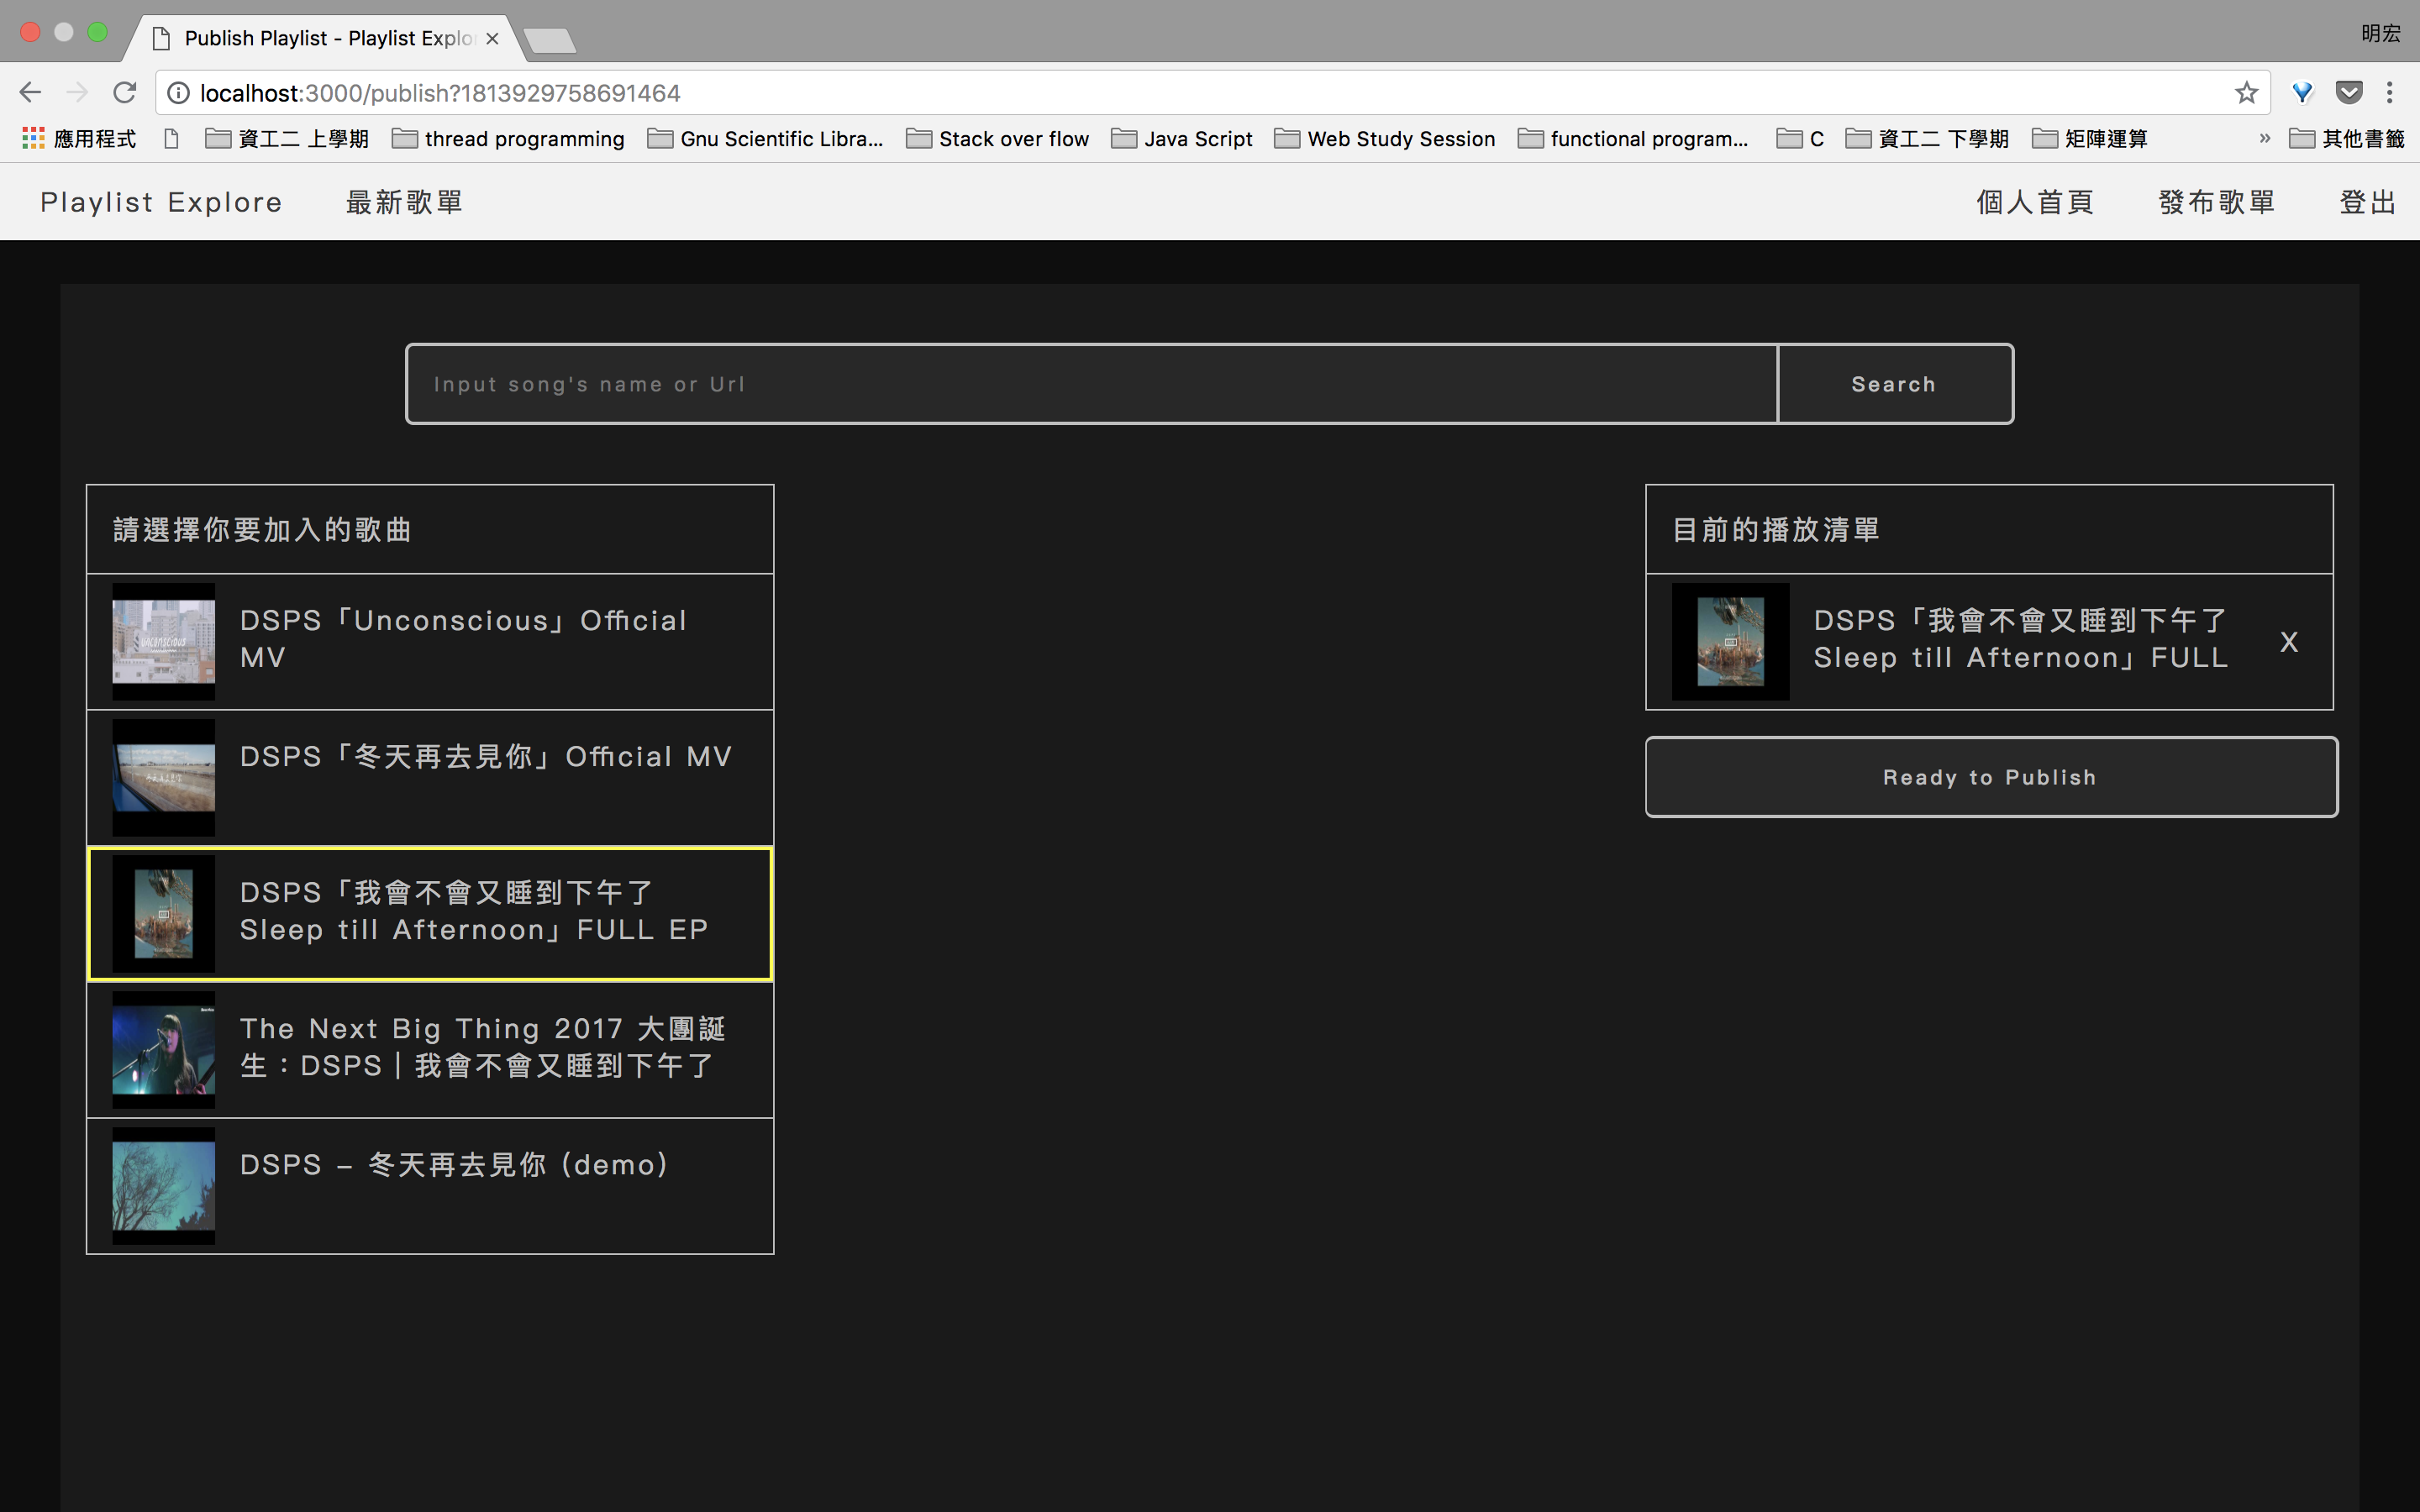Select DSPS Unconscious Official MV thumbnail

163,642
